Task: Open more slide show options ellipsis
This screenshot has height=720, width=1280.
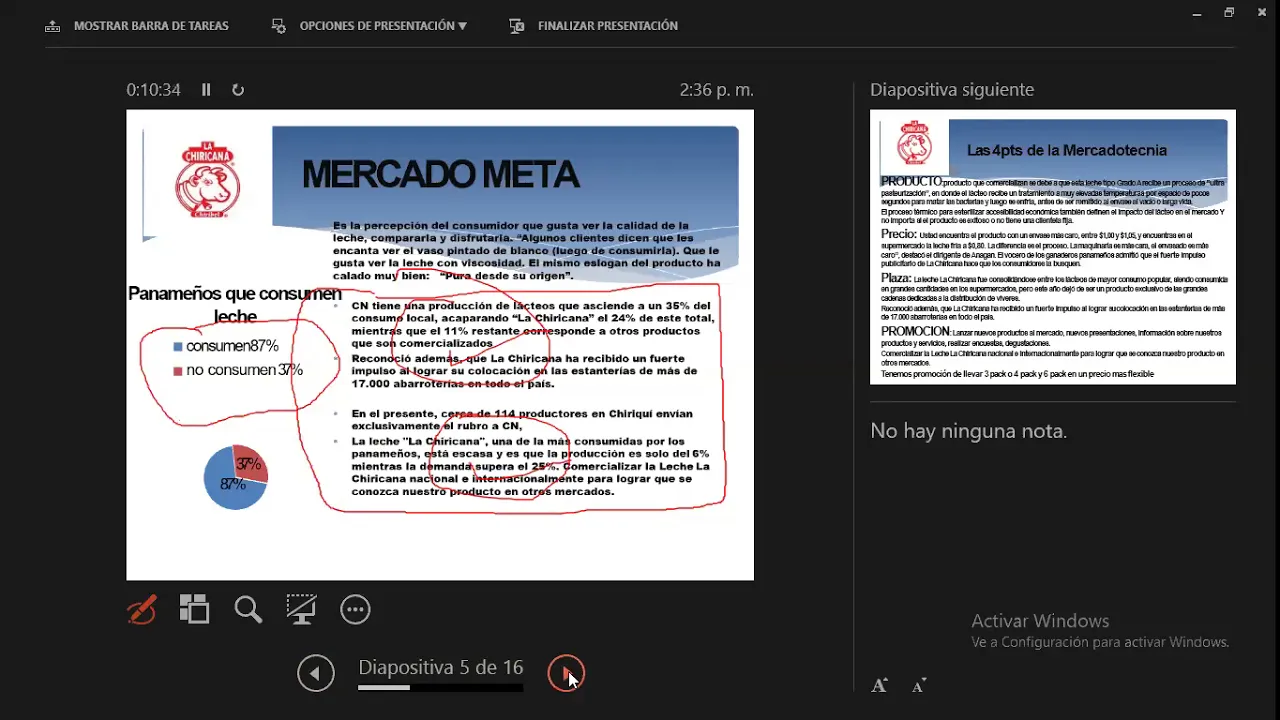Action: [x=355, y=609]
